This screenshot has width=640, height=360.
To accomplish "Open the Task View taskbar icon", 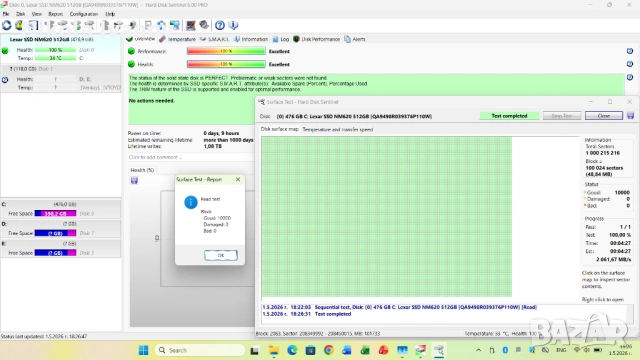I will pos(255,350).
